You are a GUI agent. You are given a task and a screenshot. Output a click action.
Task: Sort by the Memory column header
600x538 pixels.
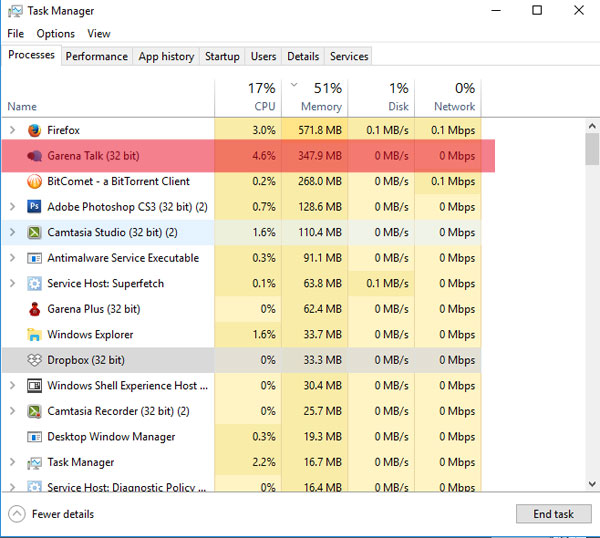tap(315, 98)
